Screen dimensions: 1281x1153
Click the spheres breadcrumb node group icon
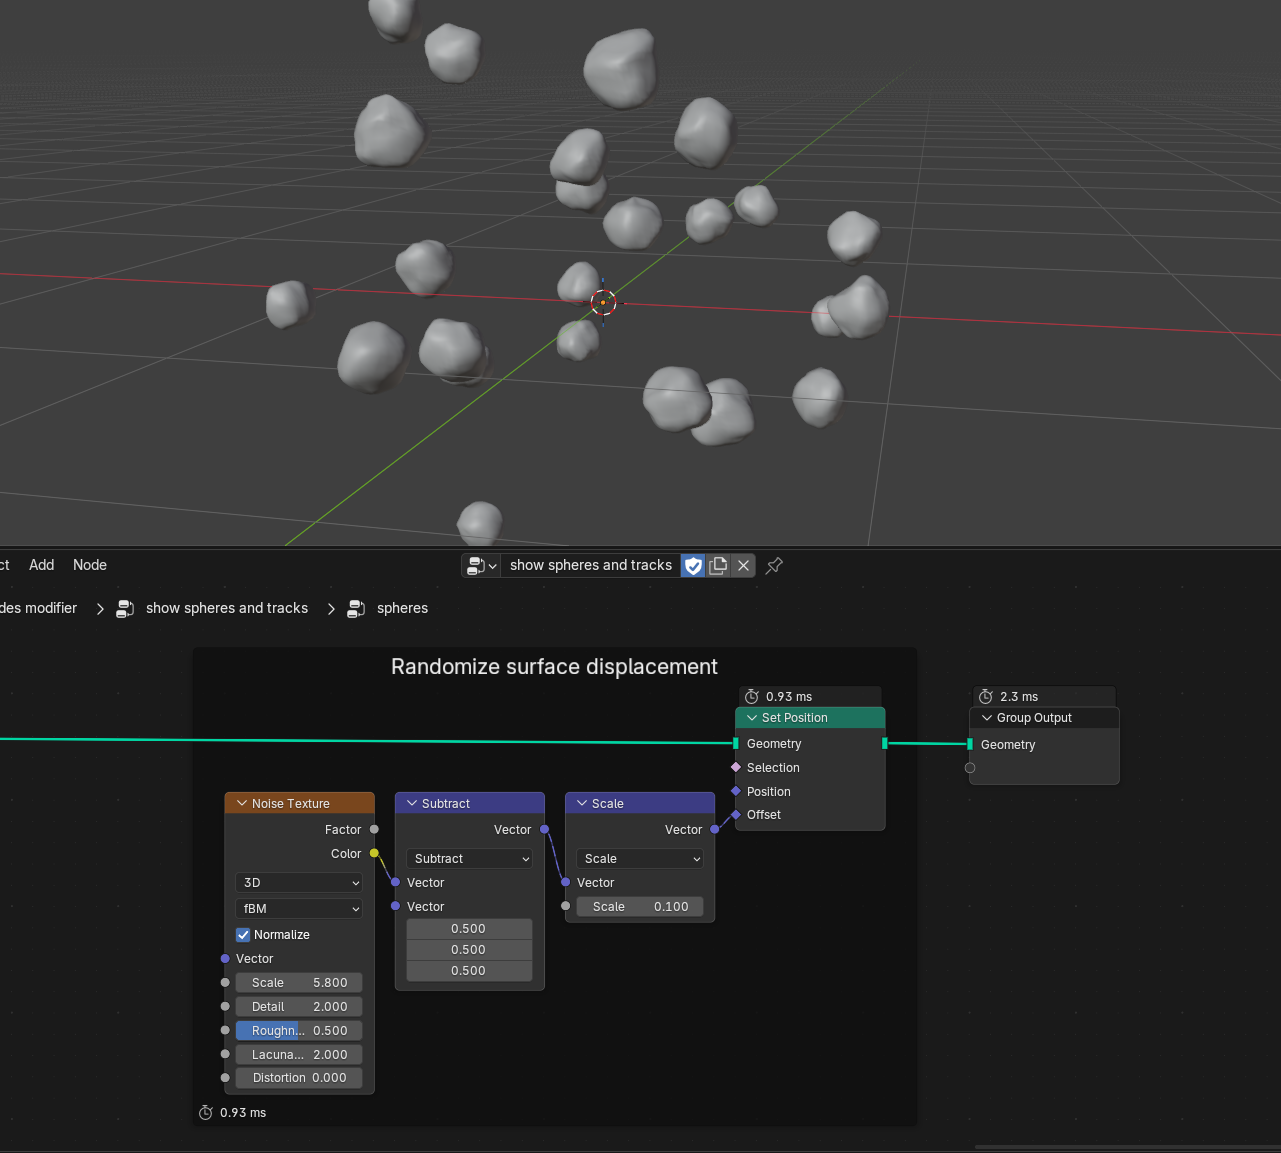[356, 609]
